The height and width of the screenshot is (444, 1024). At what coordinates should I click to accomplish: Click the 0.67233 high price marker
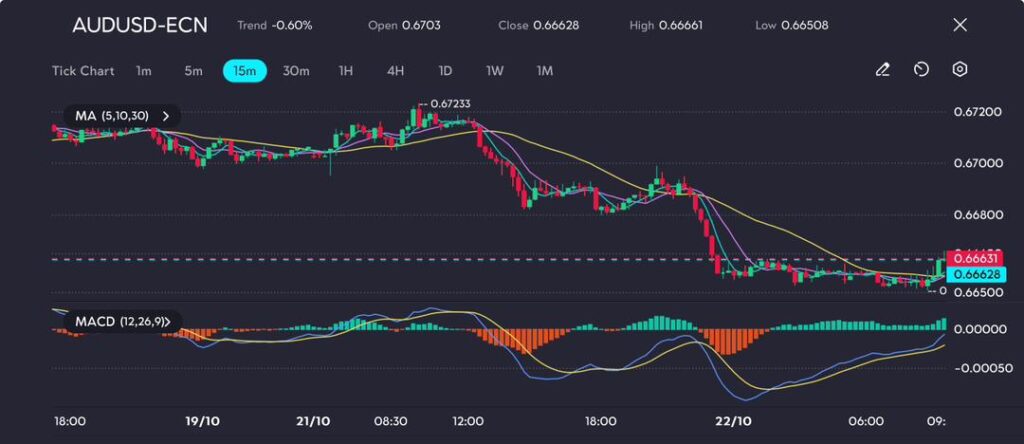450,103
